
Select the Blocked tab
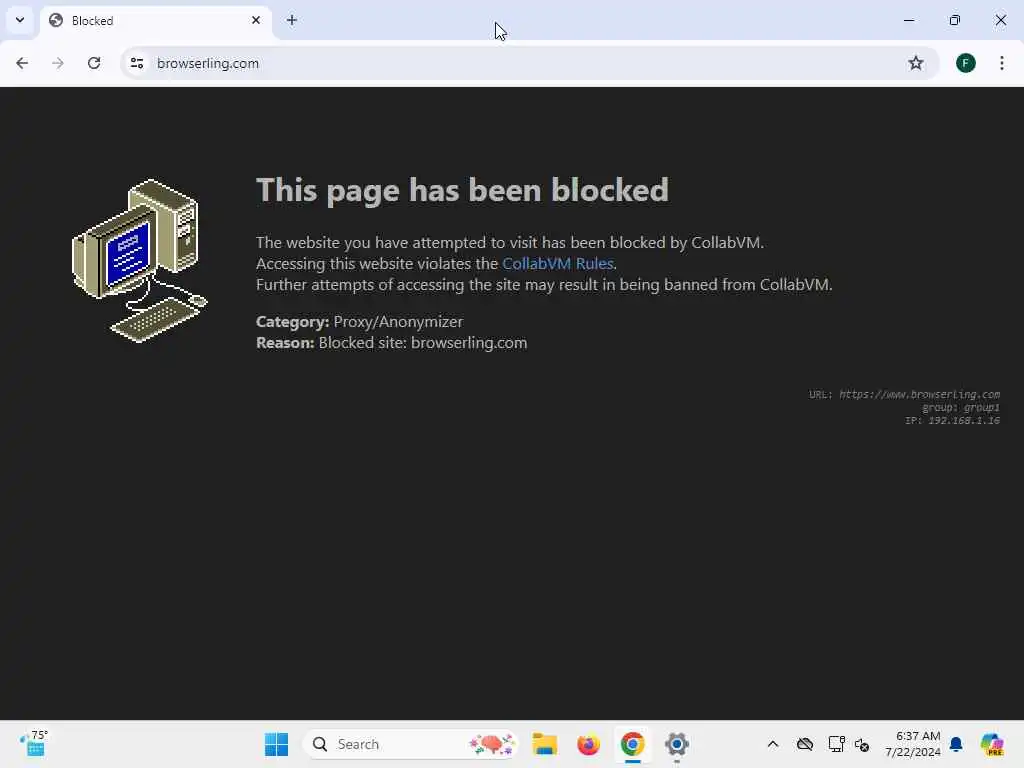click(155, 21)
